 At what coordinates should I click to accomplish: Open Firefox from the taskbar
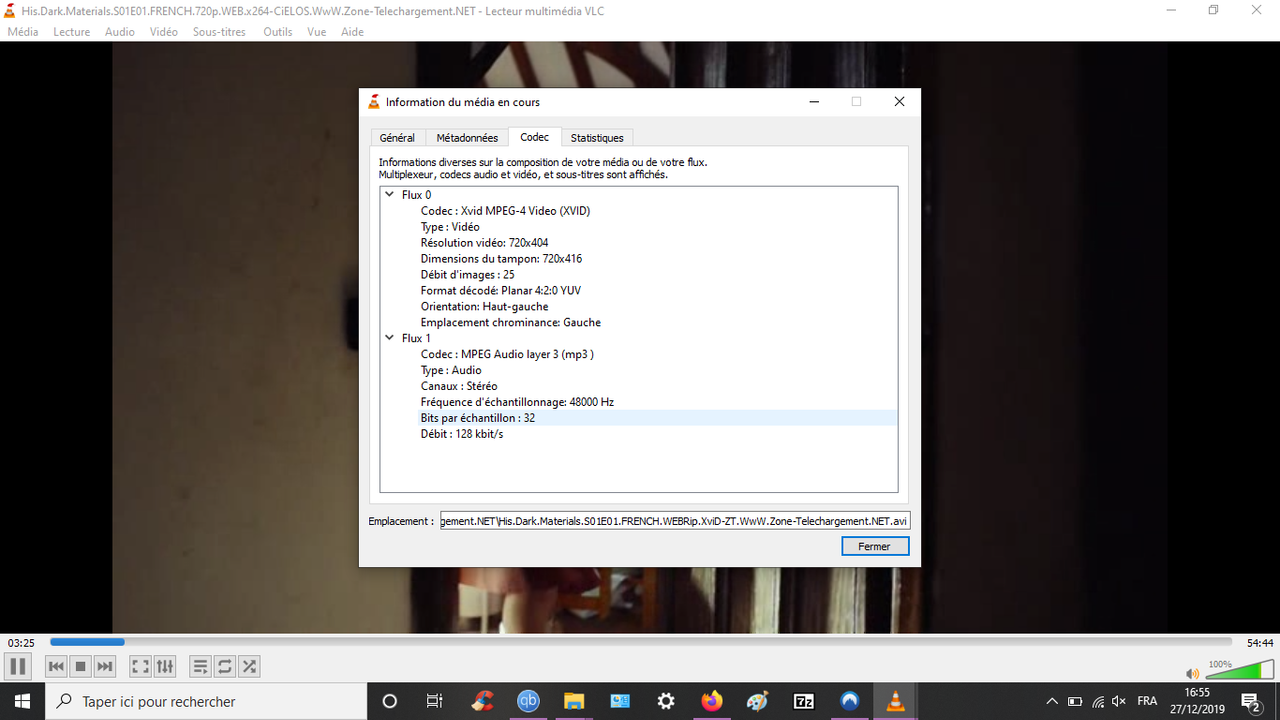click(712, 701)
